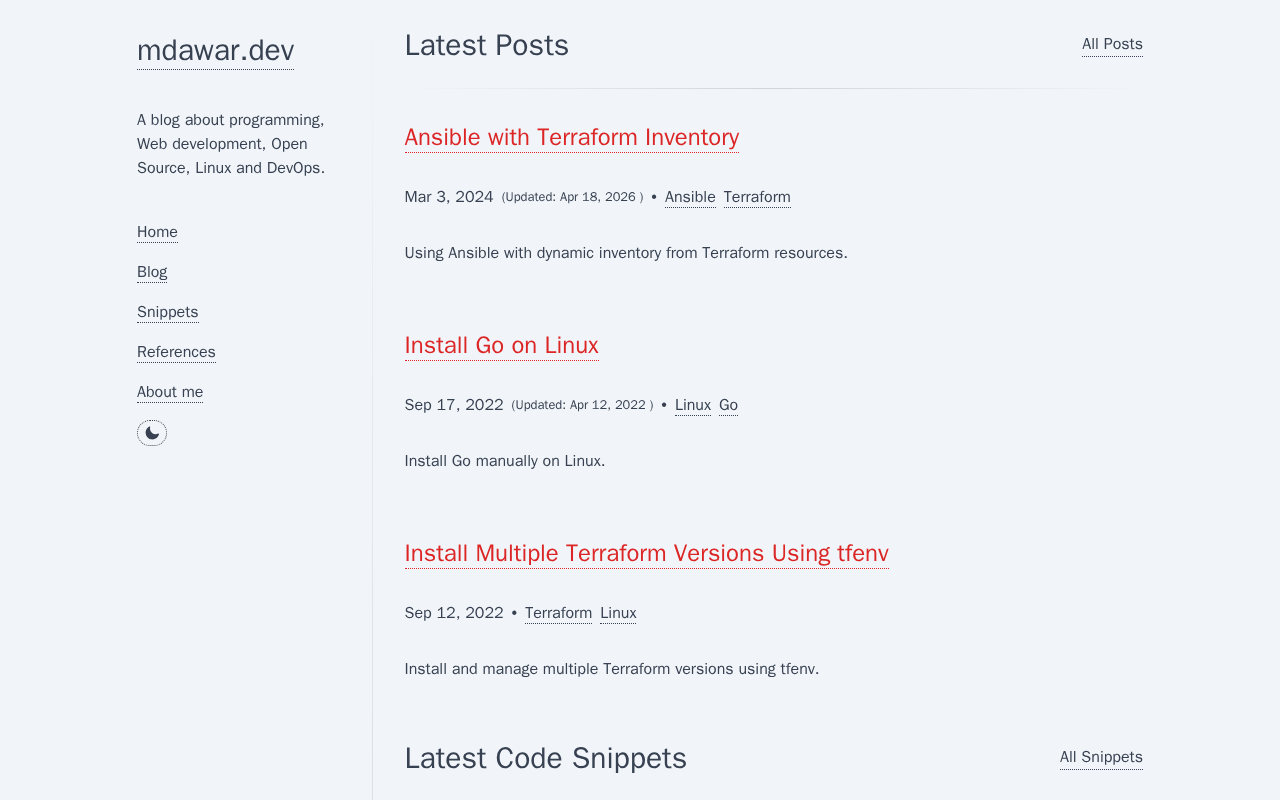1280x800 pixels.
Task: Click the All Posts link
Action: coord(1112,44)
